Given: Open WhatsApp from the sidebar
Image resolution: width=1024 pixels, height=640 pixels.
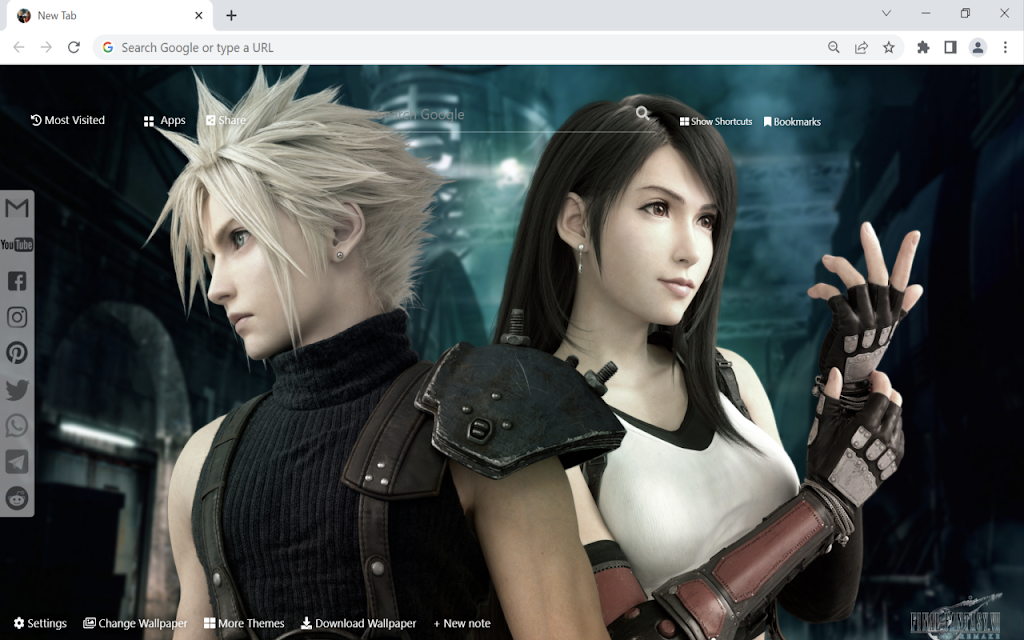Looking at the screenshot, I should tap(17, 426).
